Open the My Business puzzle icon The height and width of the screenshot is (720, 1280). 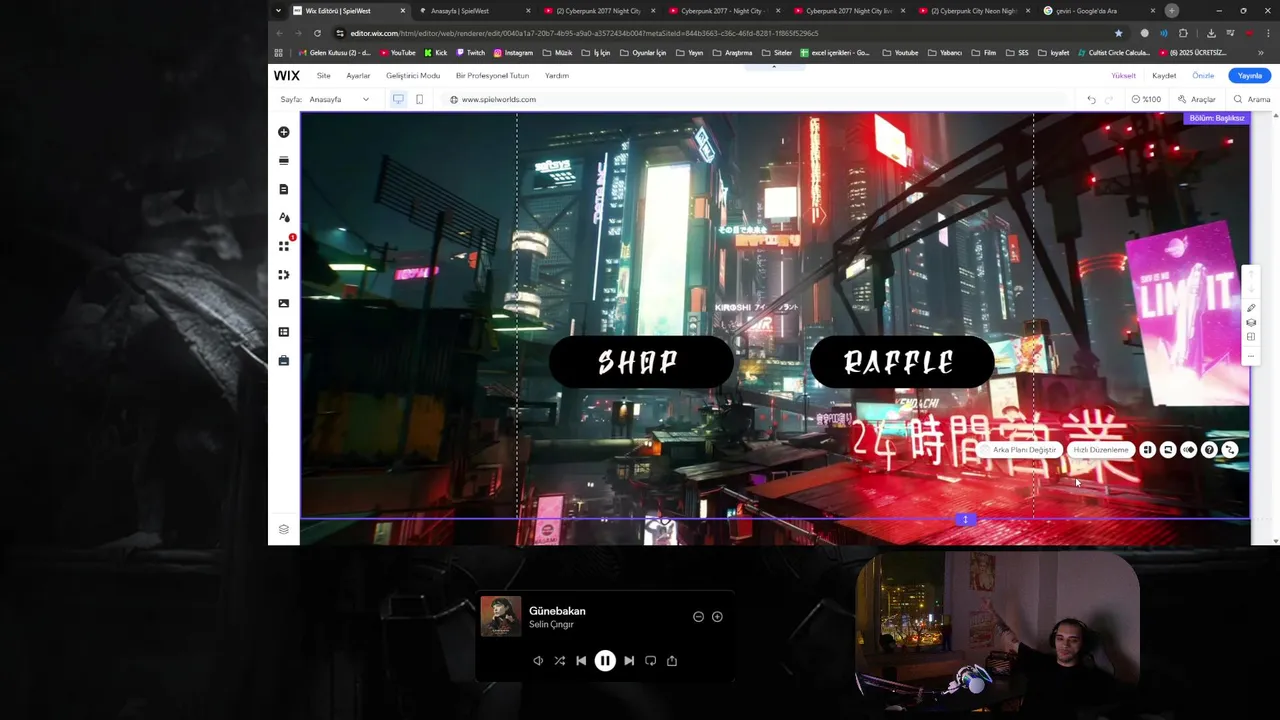point(284,274)
